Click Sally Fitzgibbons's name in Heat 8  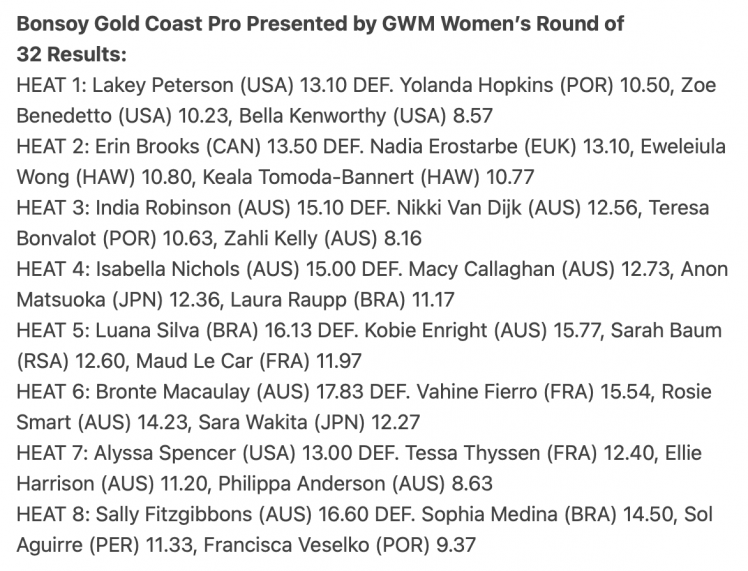click(x=174, y=514)
